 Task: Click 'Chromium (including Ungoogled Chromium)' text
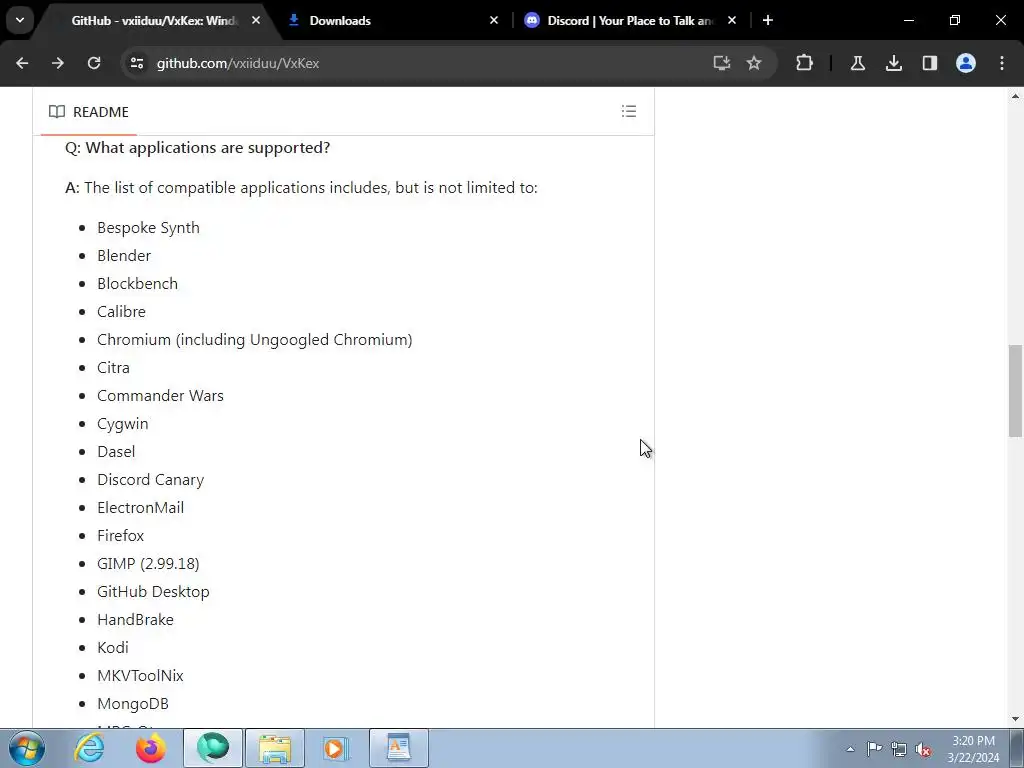[255, 340]
